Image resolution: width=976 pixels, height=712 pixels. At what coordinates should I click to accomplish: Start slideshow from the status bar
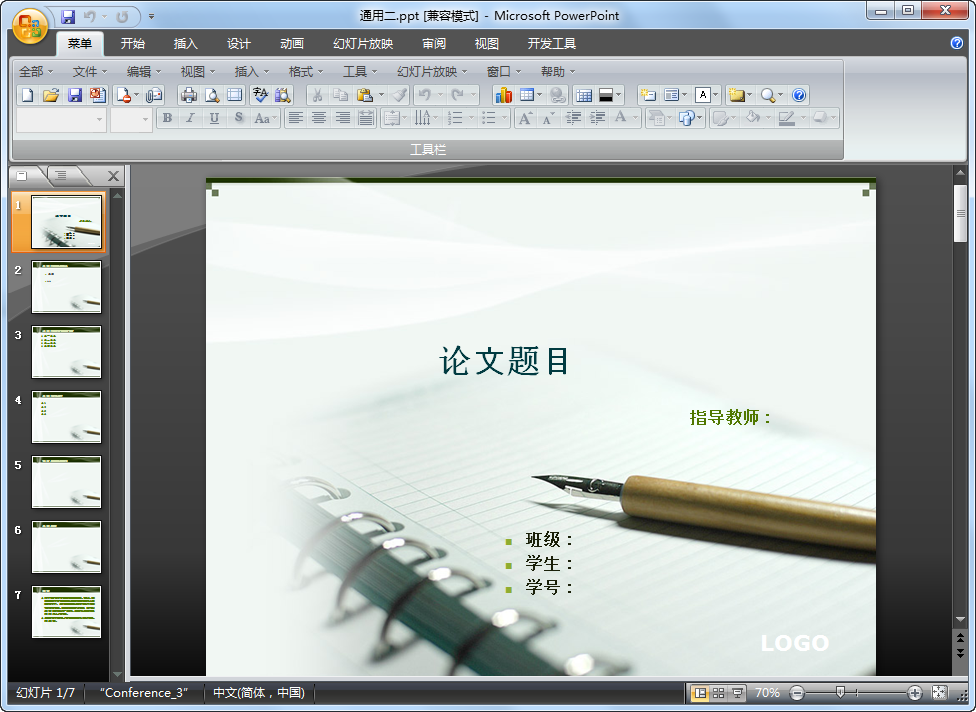pyautogui.click(x=736, y=692)
